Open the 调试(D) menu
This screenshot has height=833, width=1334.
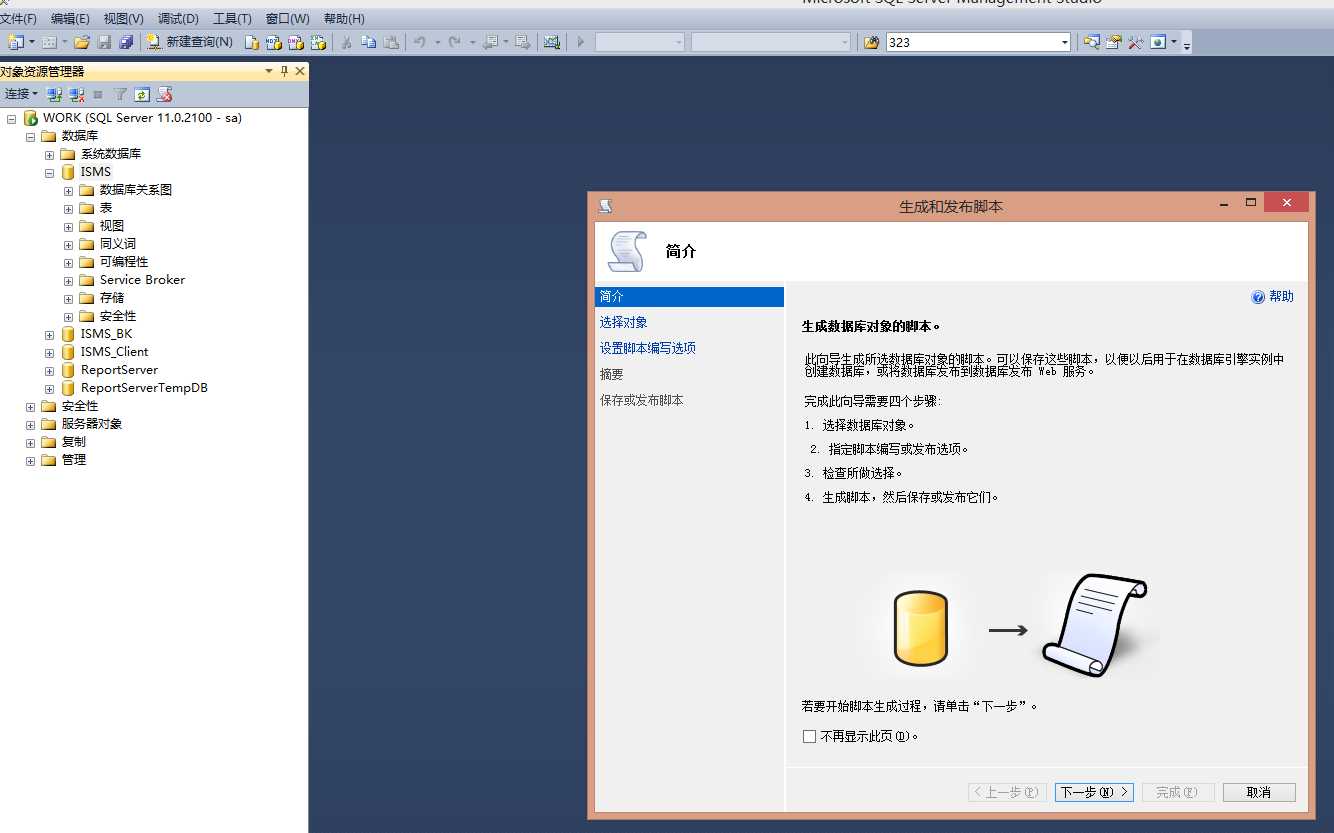pos(178,19)
